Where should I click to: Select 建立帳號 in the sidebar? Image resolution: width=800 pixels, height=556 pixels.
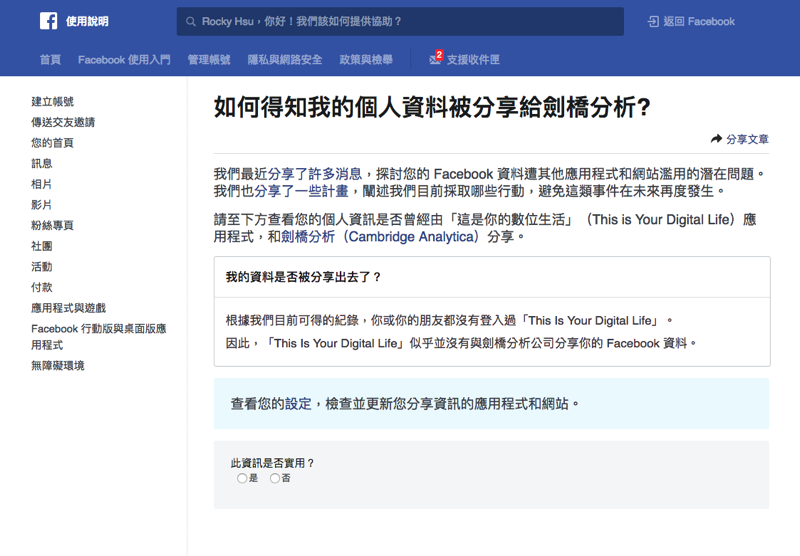52,102
